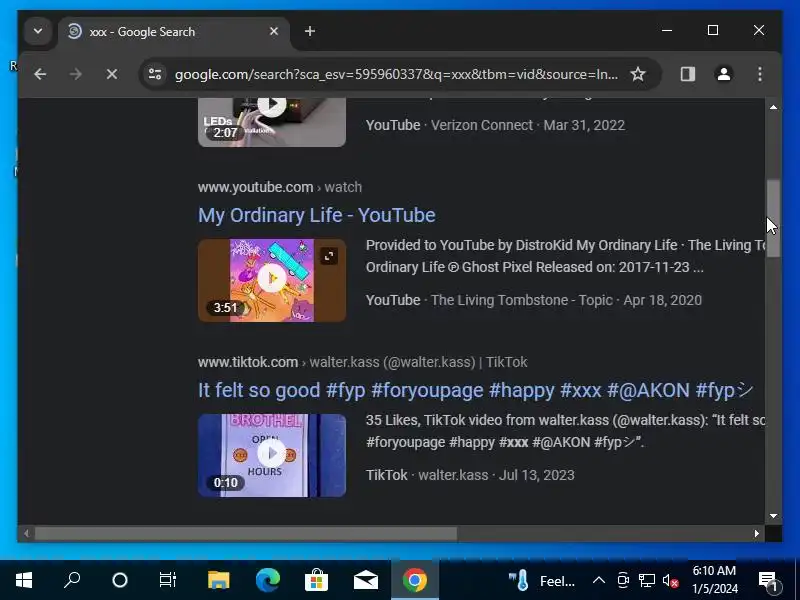Screen dimensions: 800x600
Task: Click the www.tiktok.com walter.kass breadcrumb
Action: [x=362, y=362]
